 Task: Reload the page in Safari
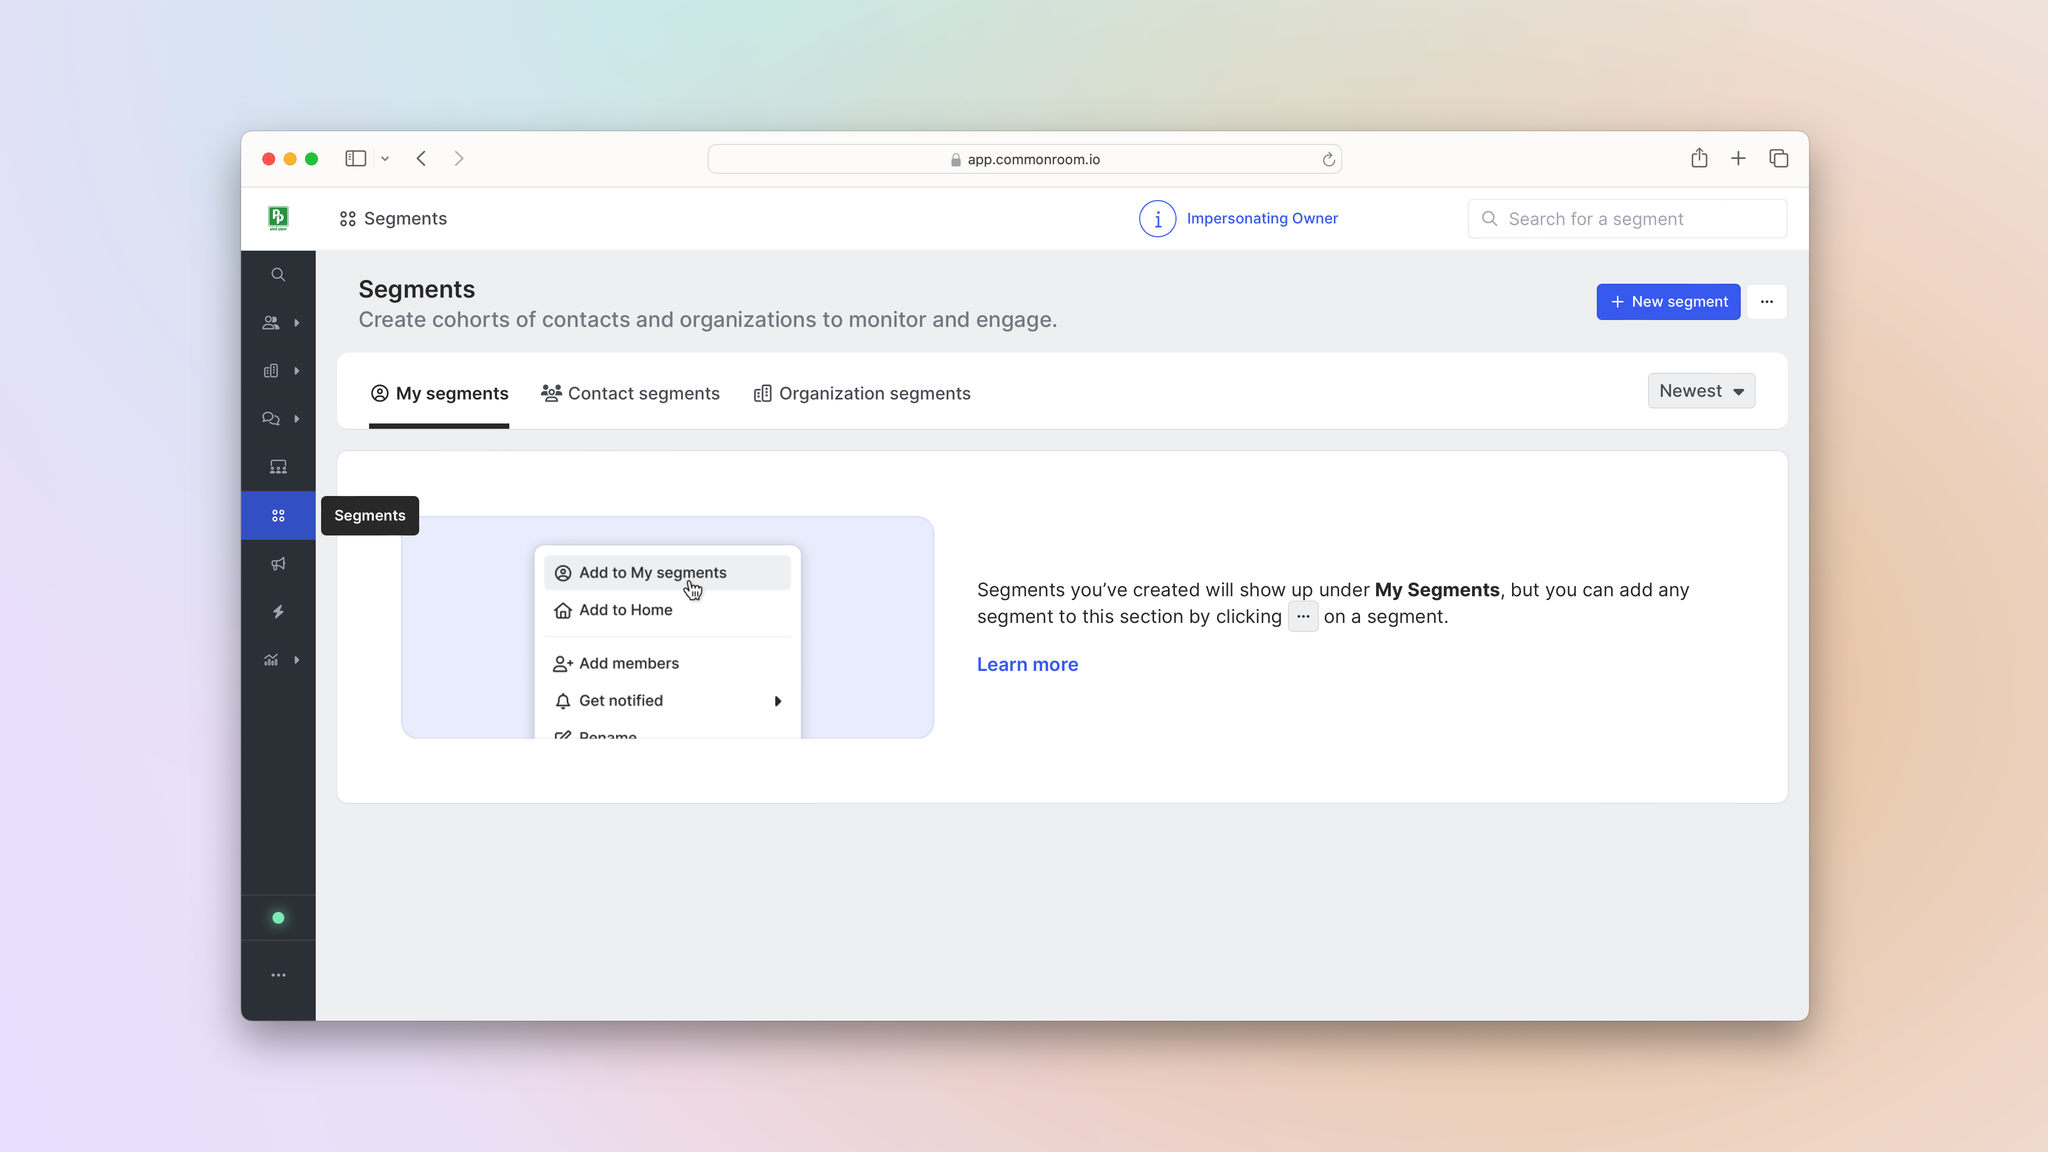1328,160
